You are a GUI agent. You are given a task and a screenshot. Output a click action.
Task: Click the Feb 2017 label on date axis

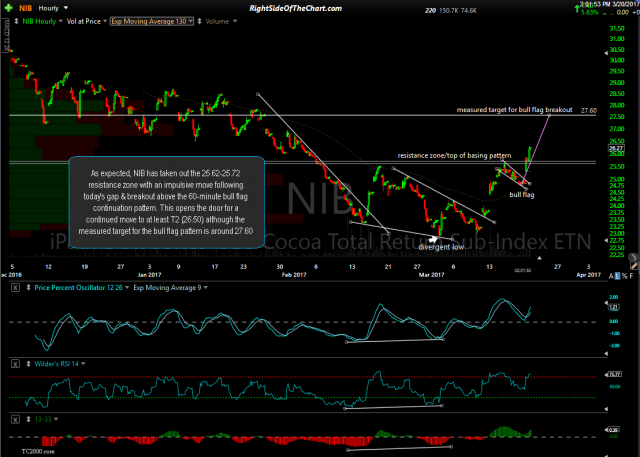[x=294, y=275]
